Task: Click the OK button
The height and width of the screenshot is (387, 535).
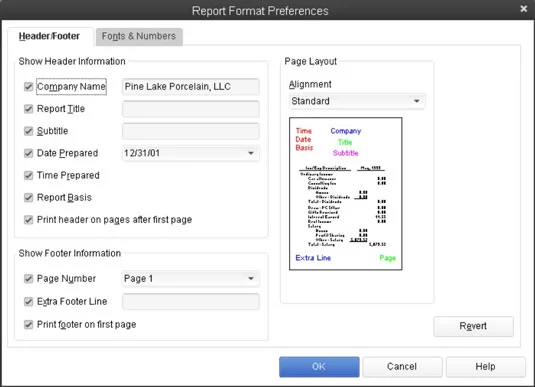Action: coord(319,367)
